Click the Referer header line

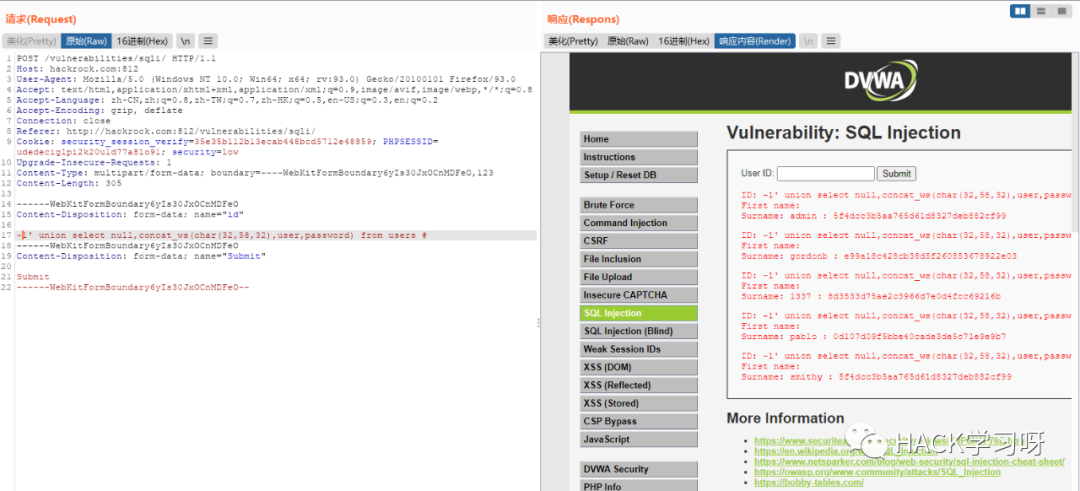tap(166, 131)
